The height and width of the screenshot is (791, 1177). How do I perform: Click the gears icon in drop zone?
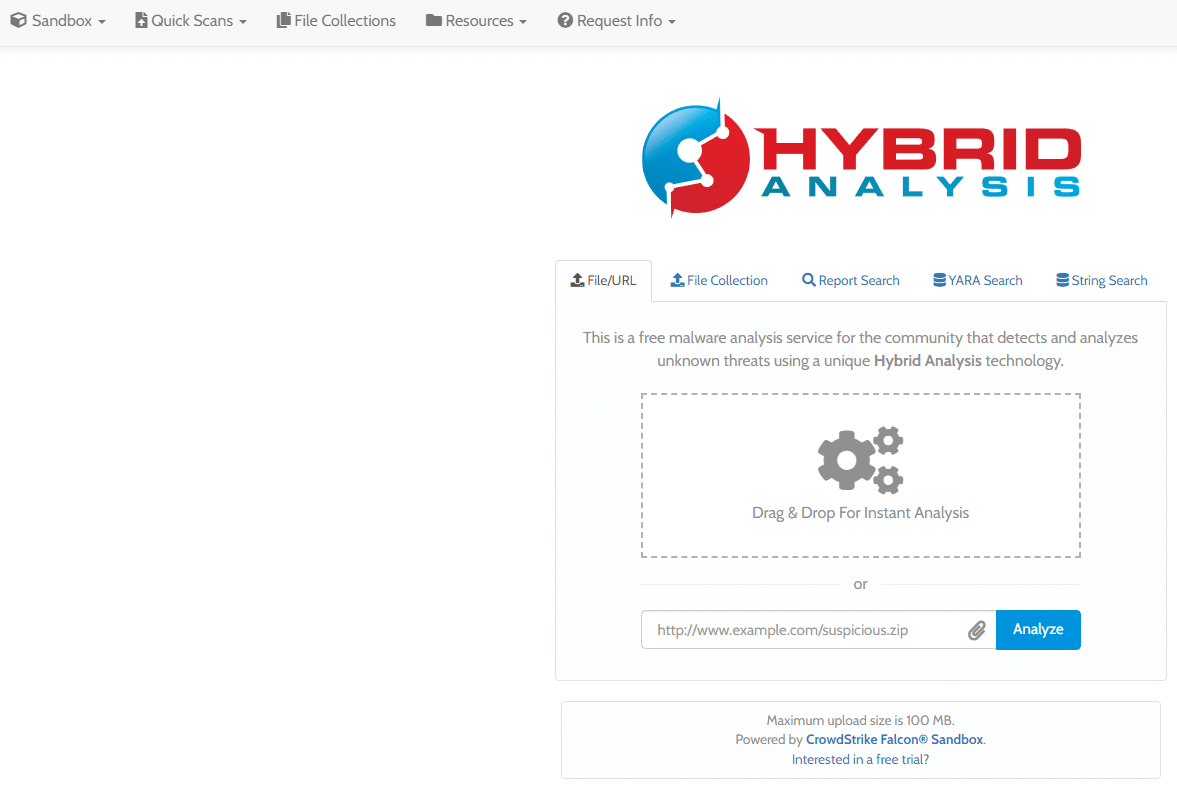(x=860, y=460)
